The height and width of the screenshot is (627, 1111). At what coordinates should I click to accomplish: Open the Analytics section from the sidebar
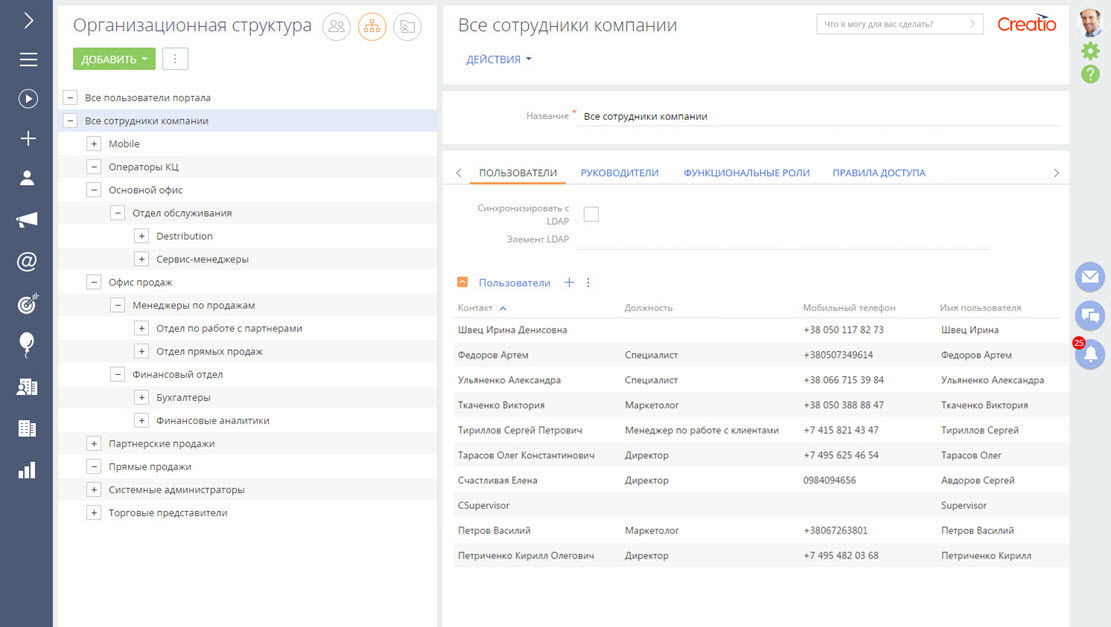tap(27, 470)
